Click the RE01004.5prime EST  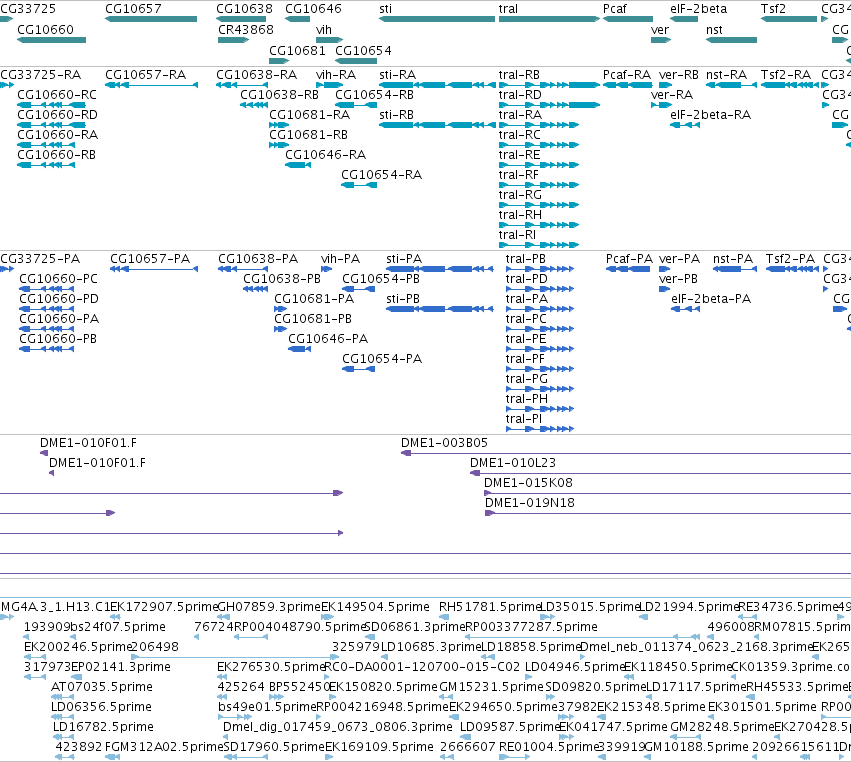[x=515, y=757]
